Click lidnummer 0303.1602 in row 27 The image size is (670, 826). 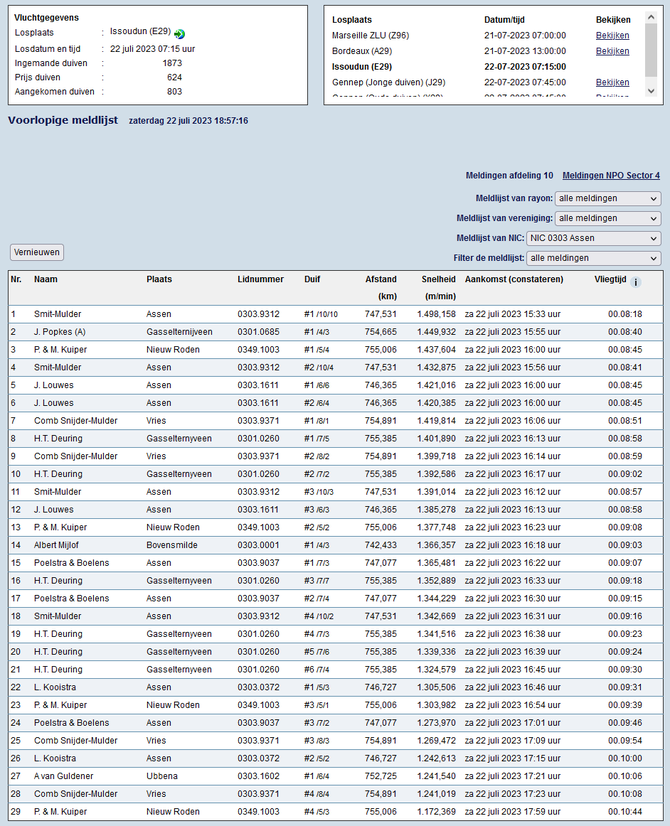[258, 776]
